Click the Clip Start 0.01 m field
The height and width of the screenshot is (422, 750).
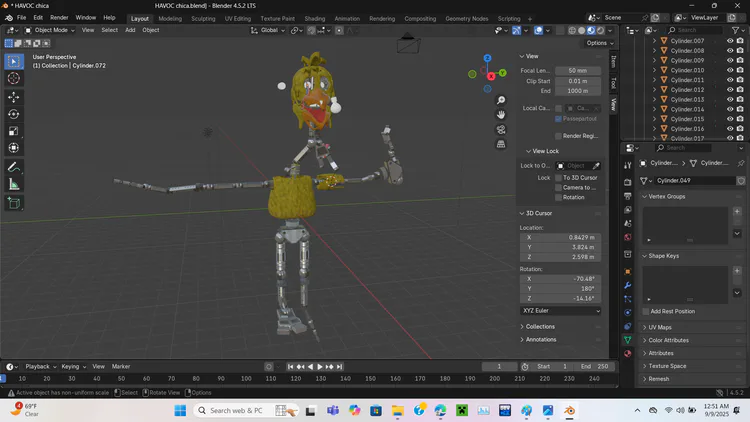[x=578, y=81]
